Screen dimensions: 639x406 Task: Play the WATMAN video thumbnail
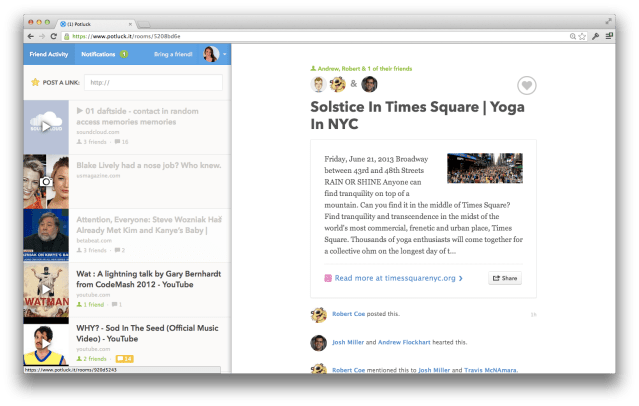46,290
